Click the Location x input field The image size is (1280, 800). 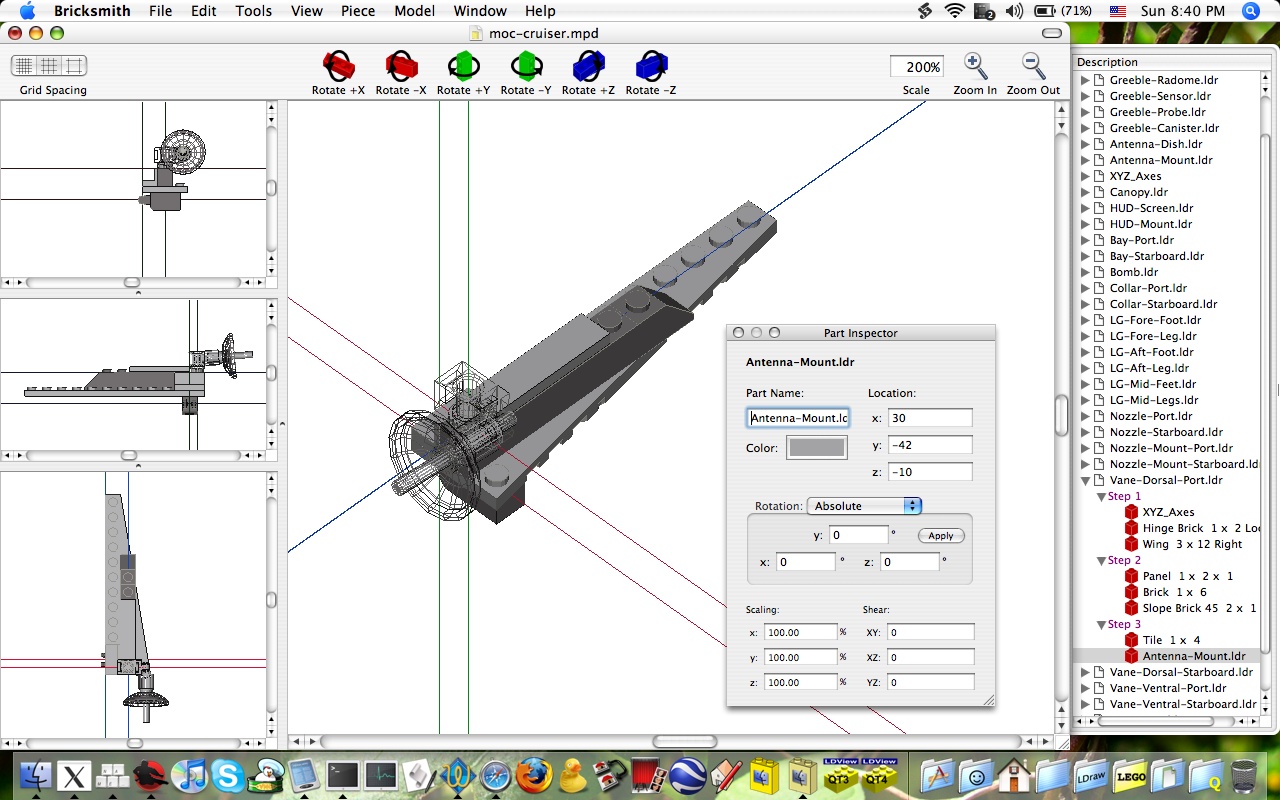click(x=929, y=418)
